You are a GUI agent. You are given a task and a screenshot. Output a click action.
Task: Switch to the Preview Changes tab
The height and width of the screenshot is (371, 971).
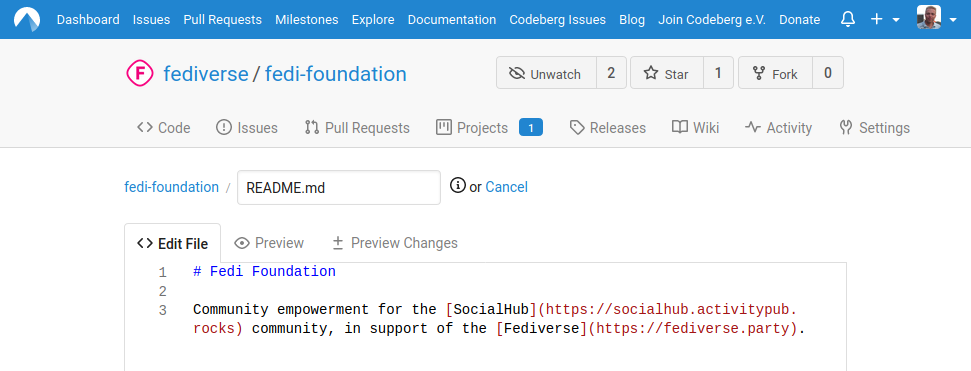(394, 243)
